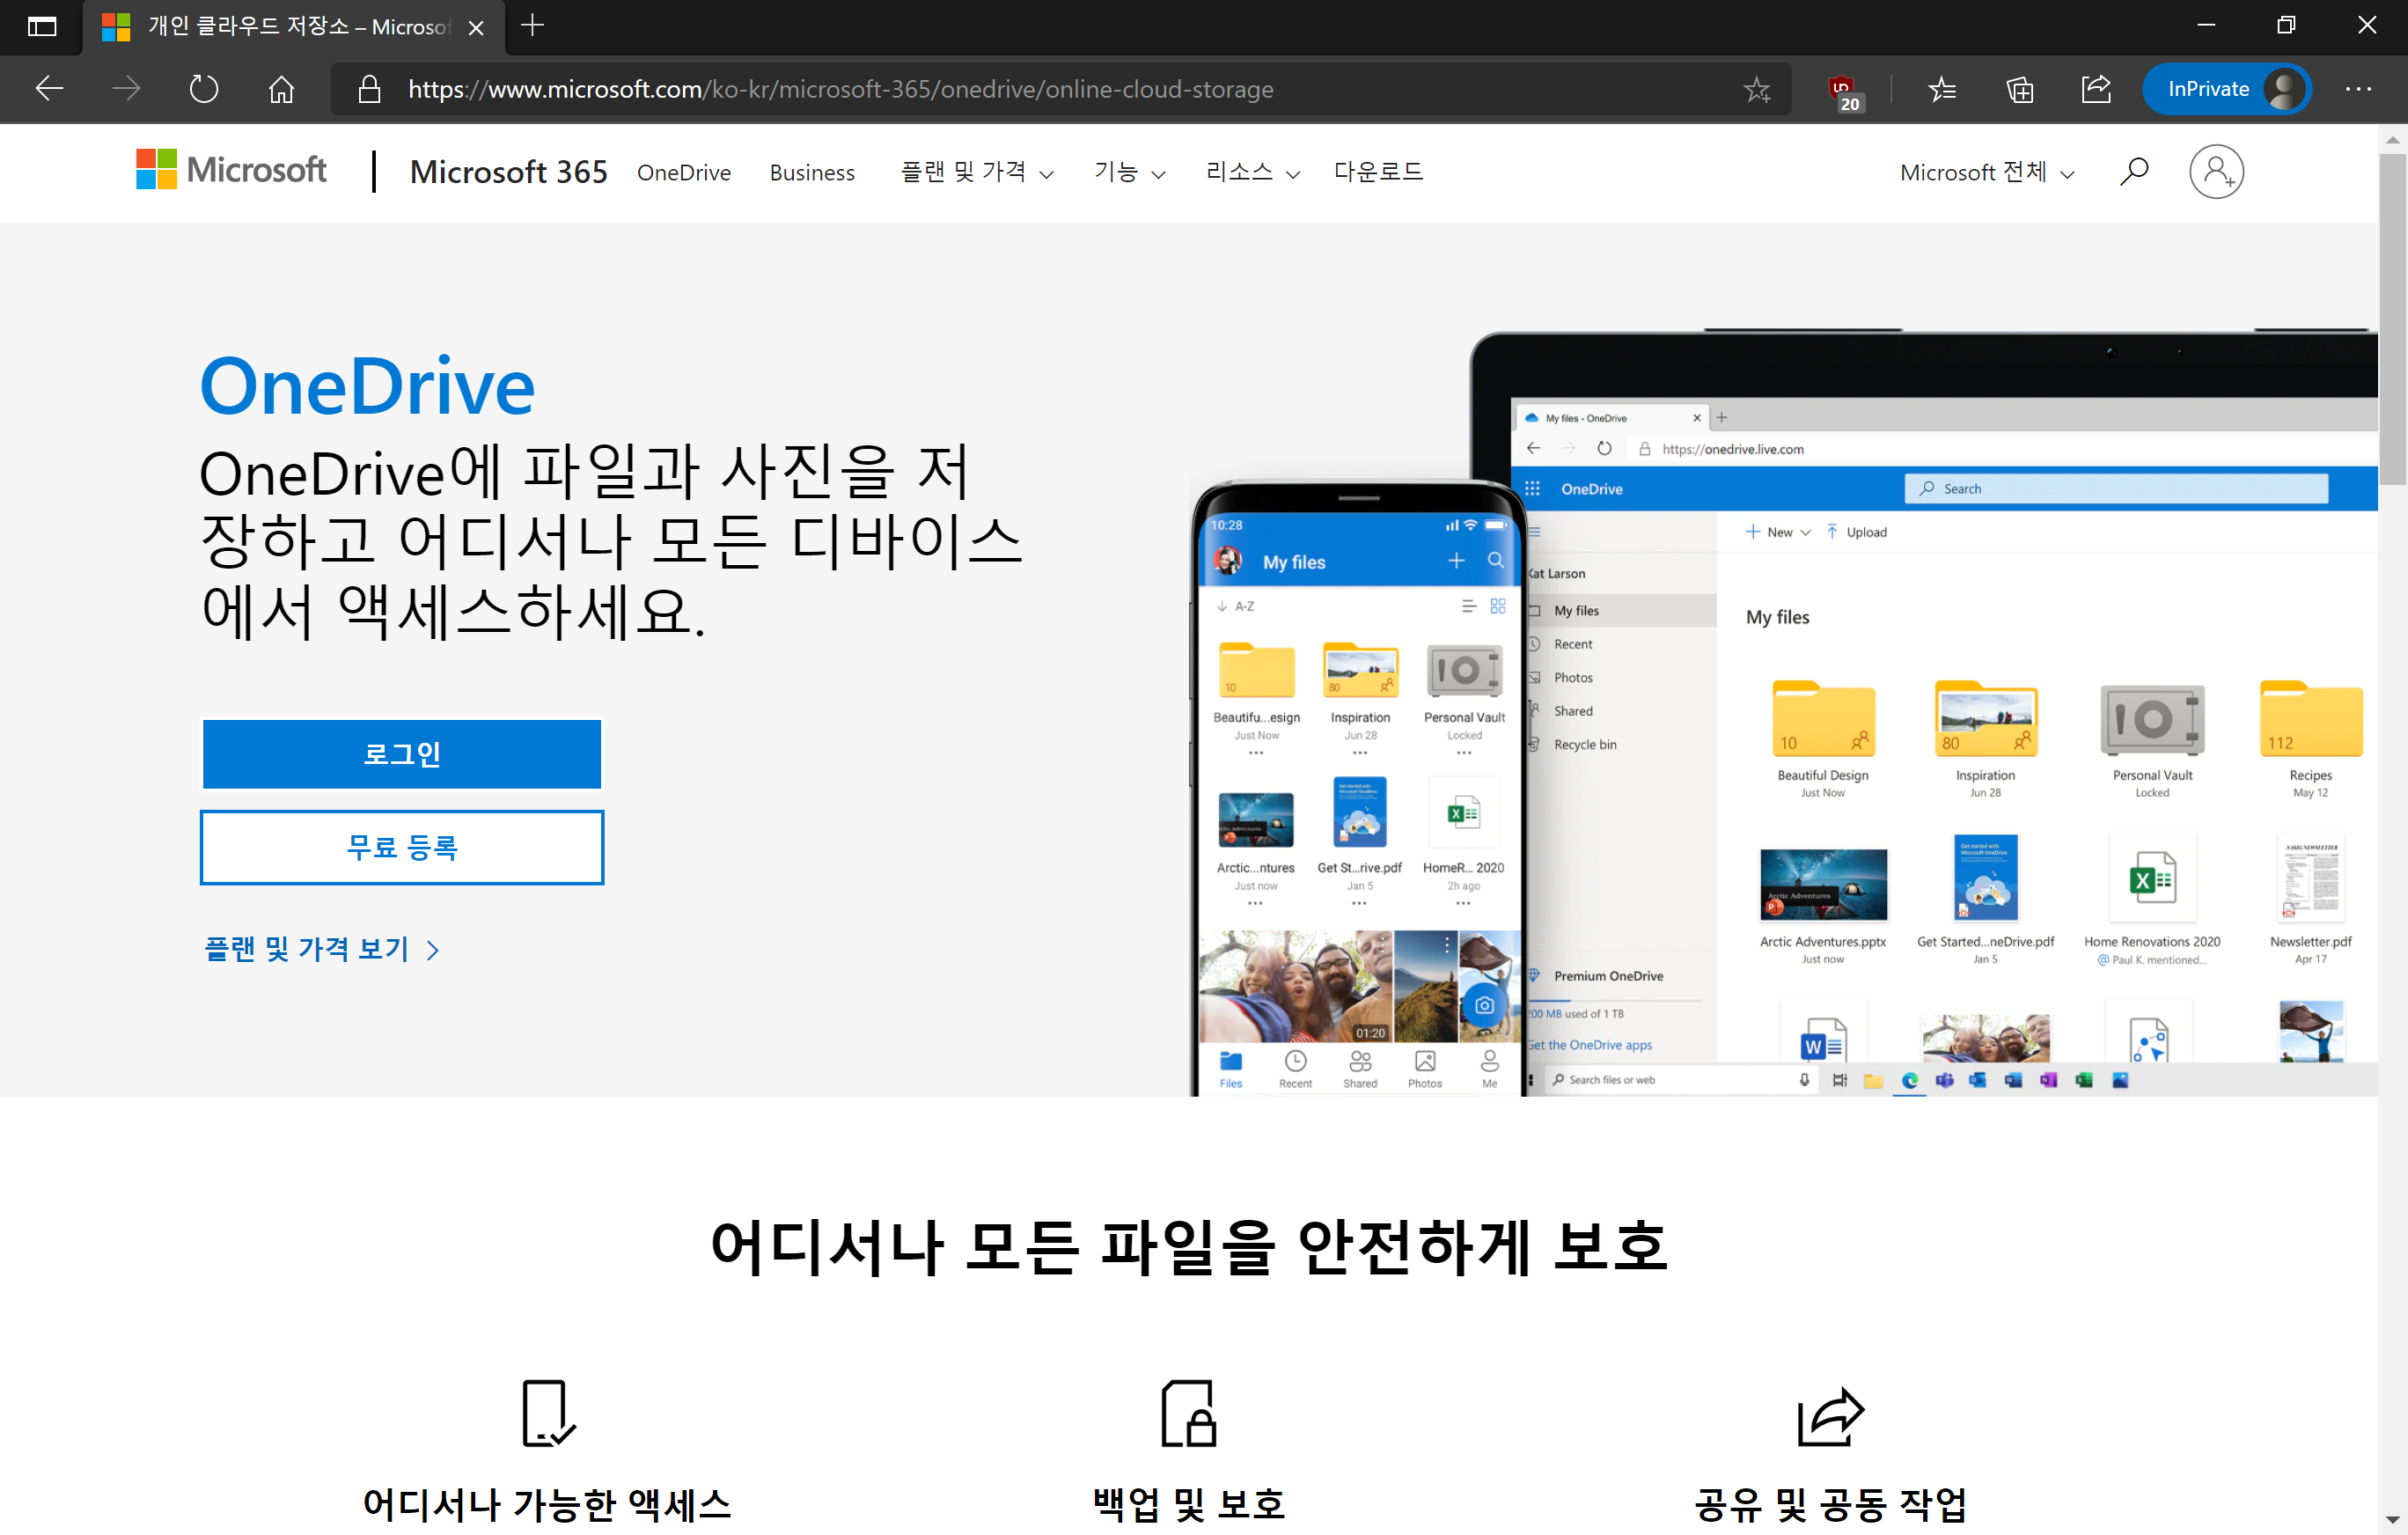
Task: Open the browser settings ellipsis menu
Action: [x=2357, y=90]
